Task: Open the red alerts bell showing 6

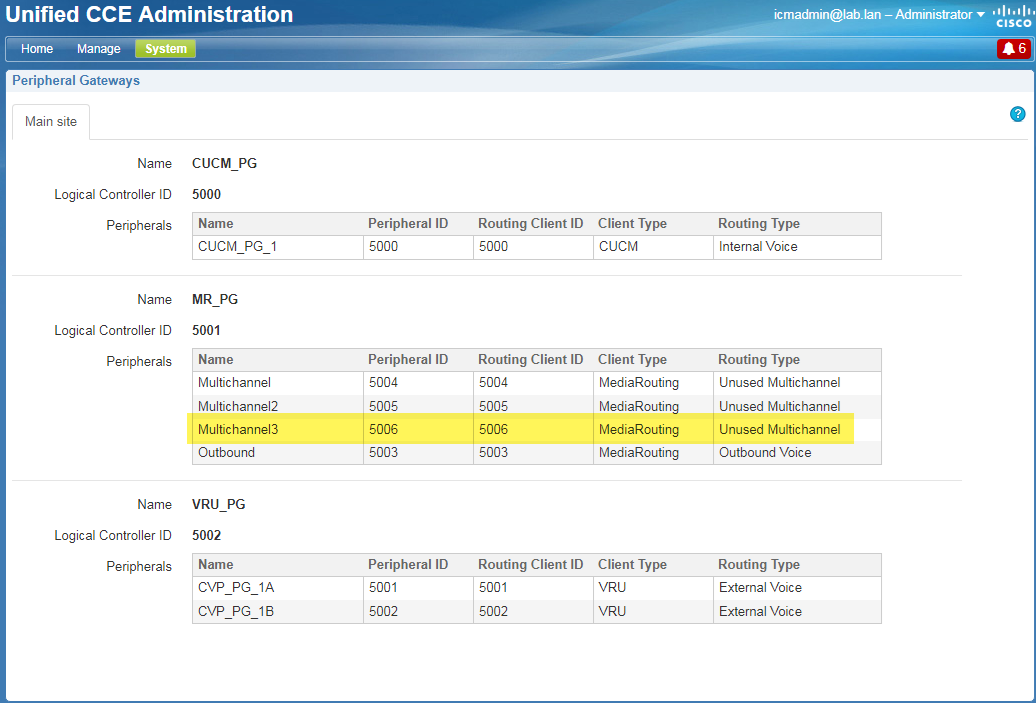Action: click(x=1014, y=49)
